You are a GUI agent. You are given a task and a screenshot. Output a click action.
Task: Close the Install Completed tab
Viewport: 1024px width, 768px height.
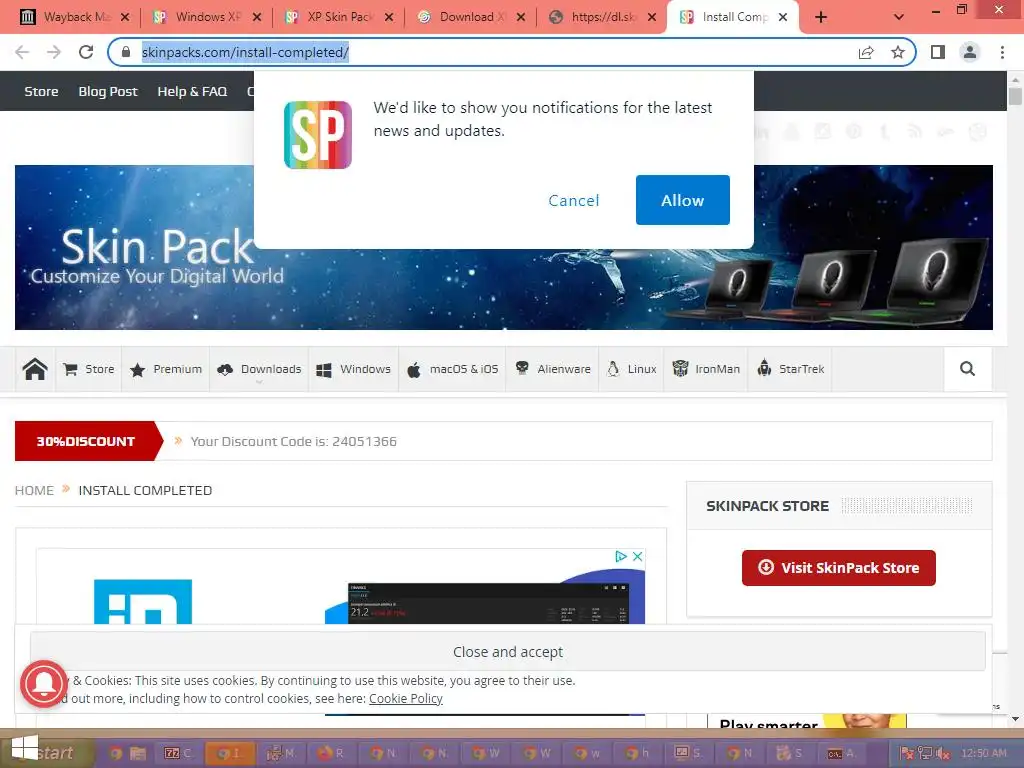click(x=783, y=18)
